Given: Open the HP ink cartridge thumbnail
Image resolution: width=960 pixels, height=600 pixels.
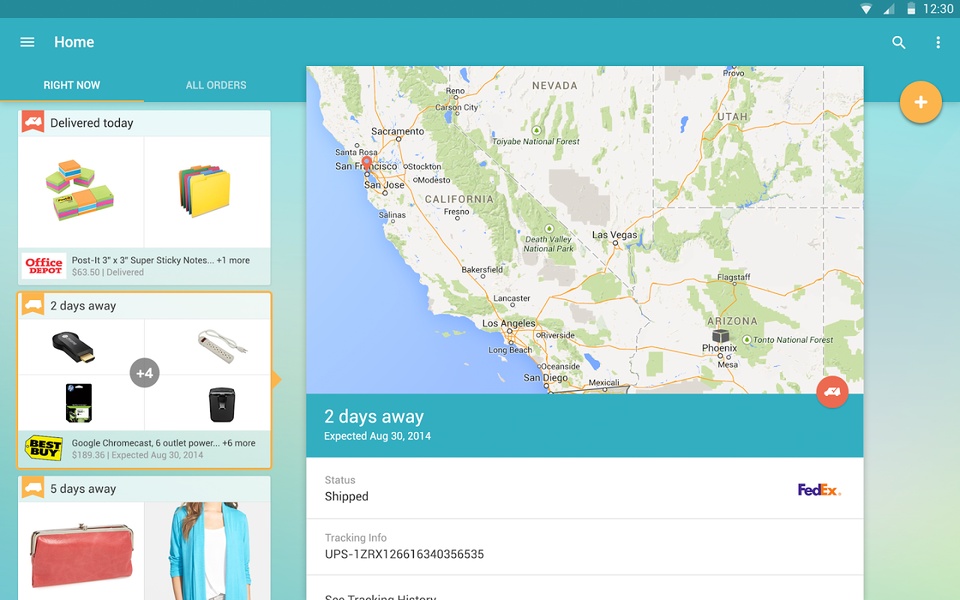Looking at the screenshot, I should (x=79, y=403).
